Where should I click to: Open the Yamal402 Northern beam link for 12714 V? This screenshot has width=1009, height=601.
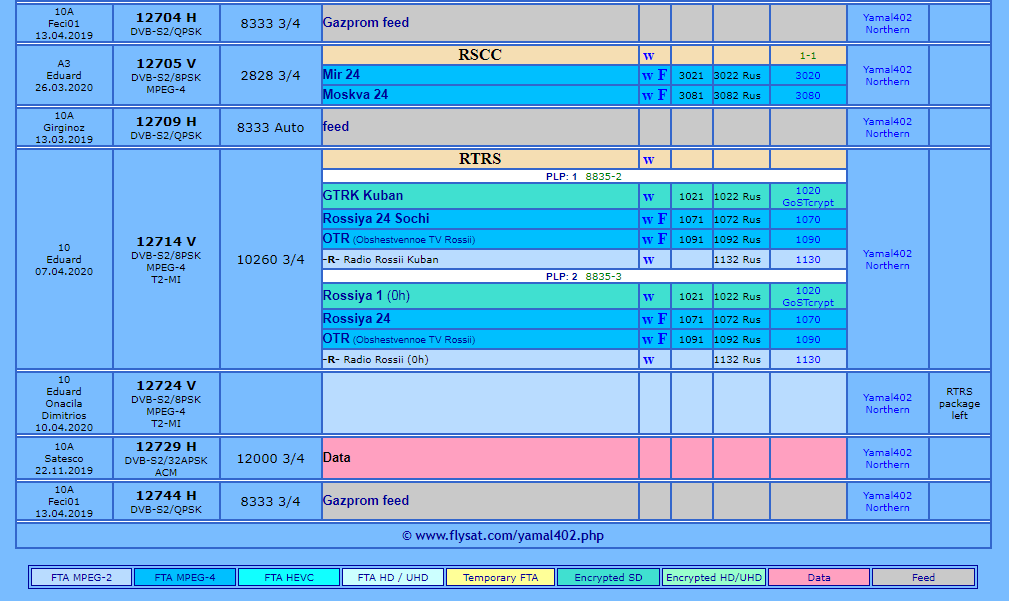(x=887, y=259)
